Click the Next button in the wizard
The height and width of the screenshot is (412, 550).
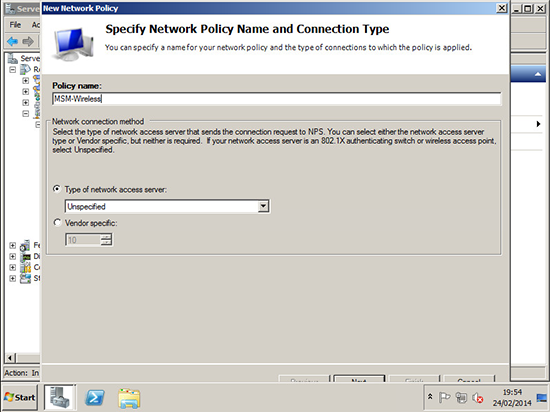pyautogui.click(x=359, y=379)
